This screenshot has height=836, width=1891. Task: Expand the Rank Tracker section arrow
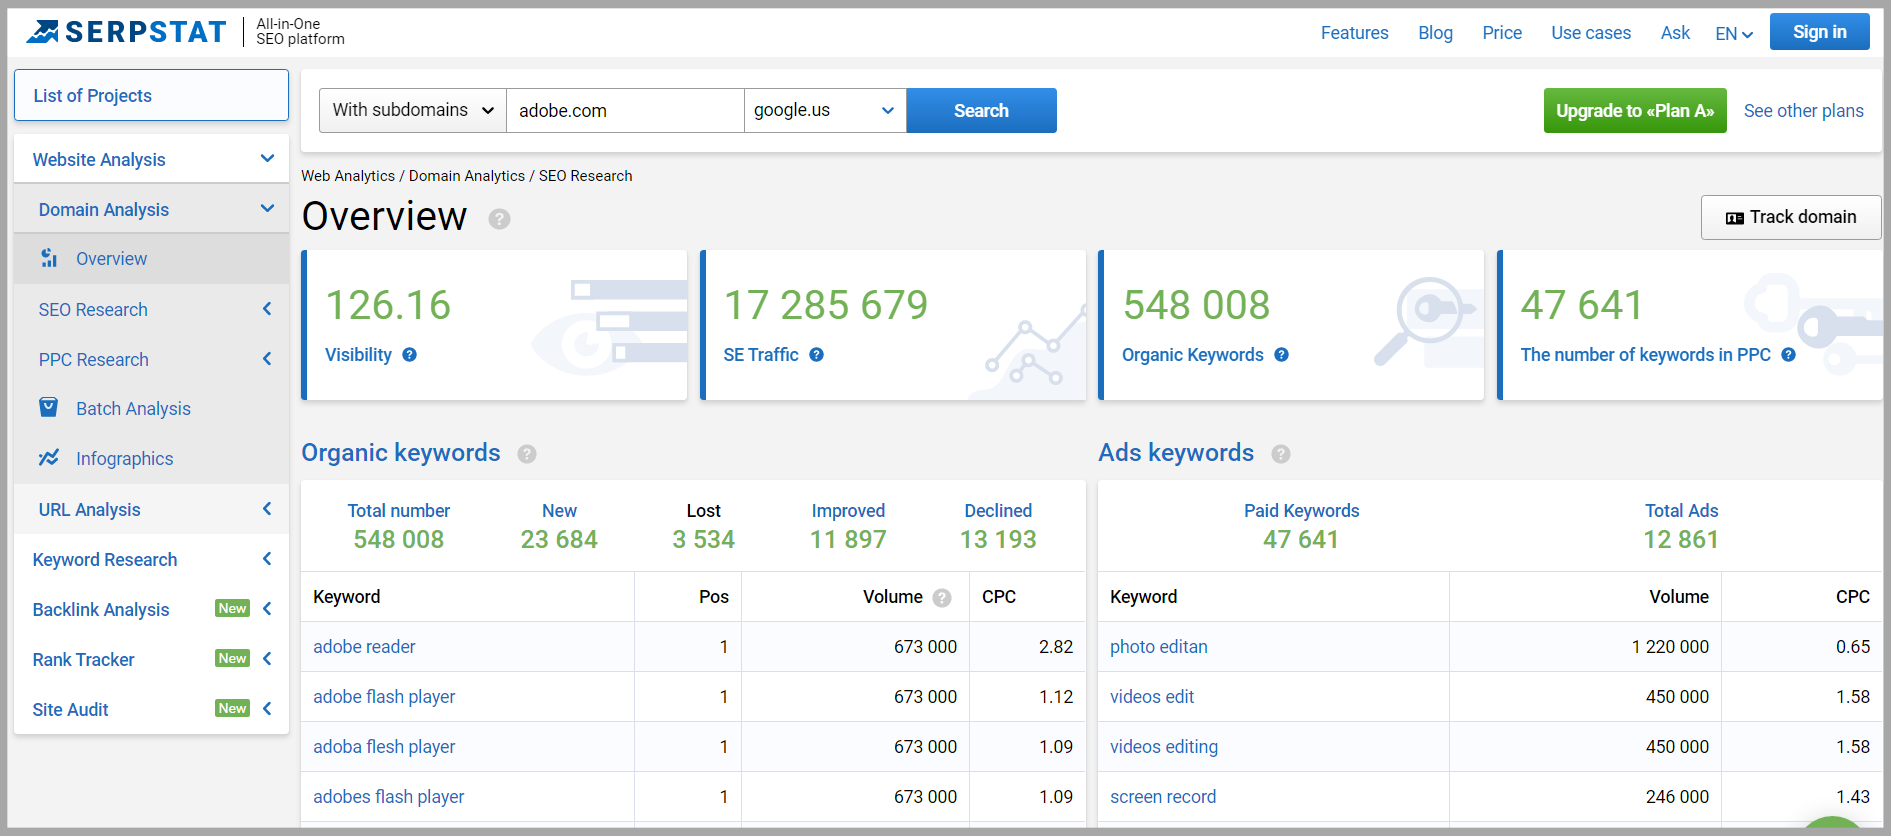tap(267, 659)
